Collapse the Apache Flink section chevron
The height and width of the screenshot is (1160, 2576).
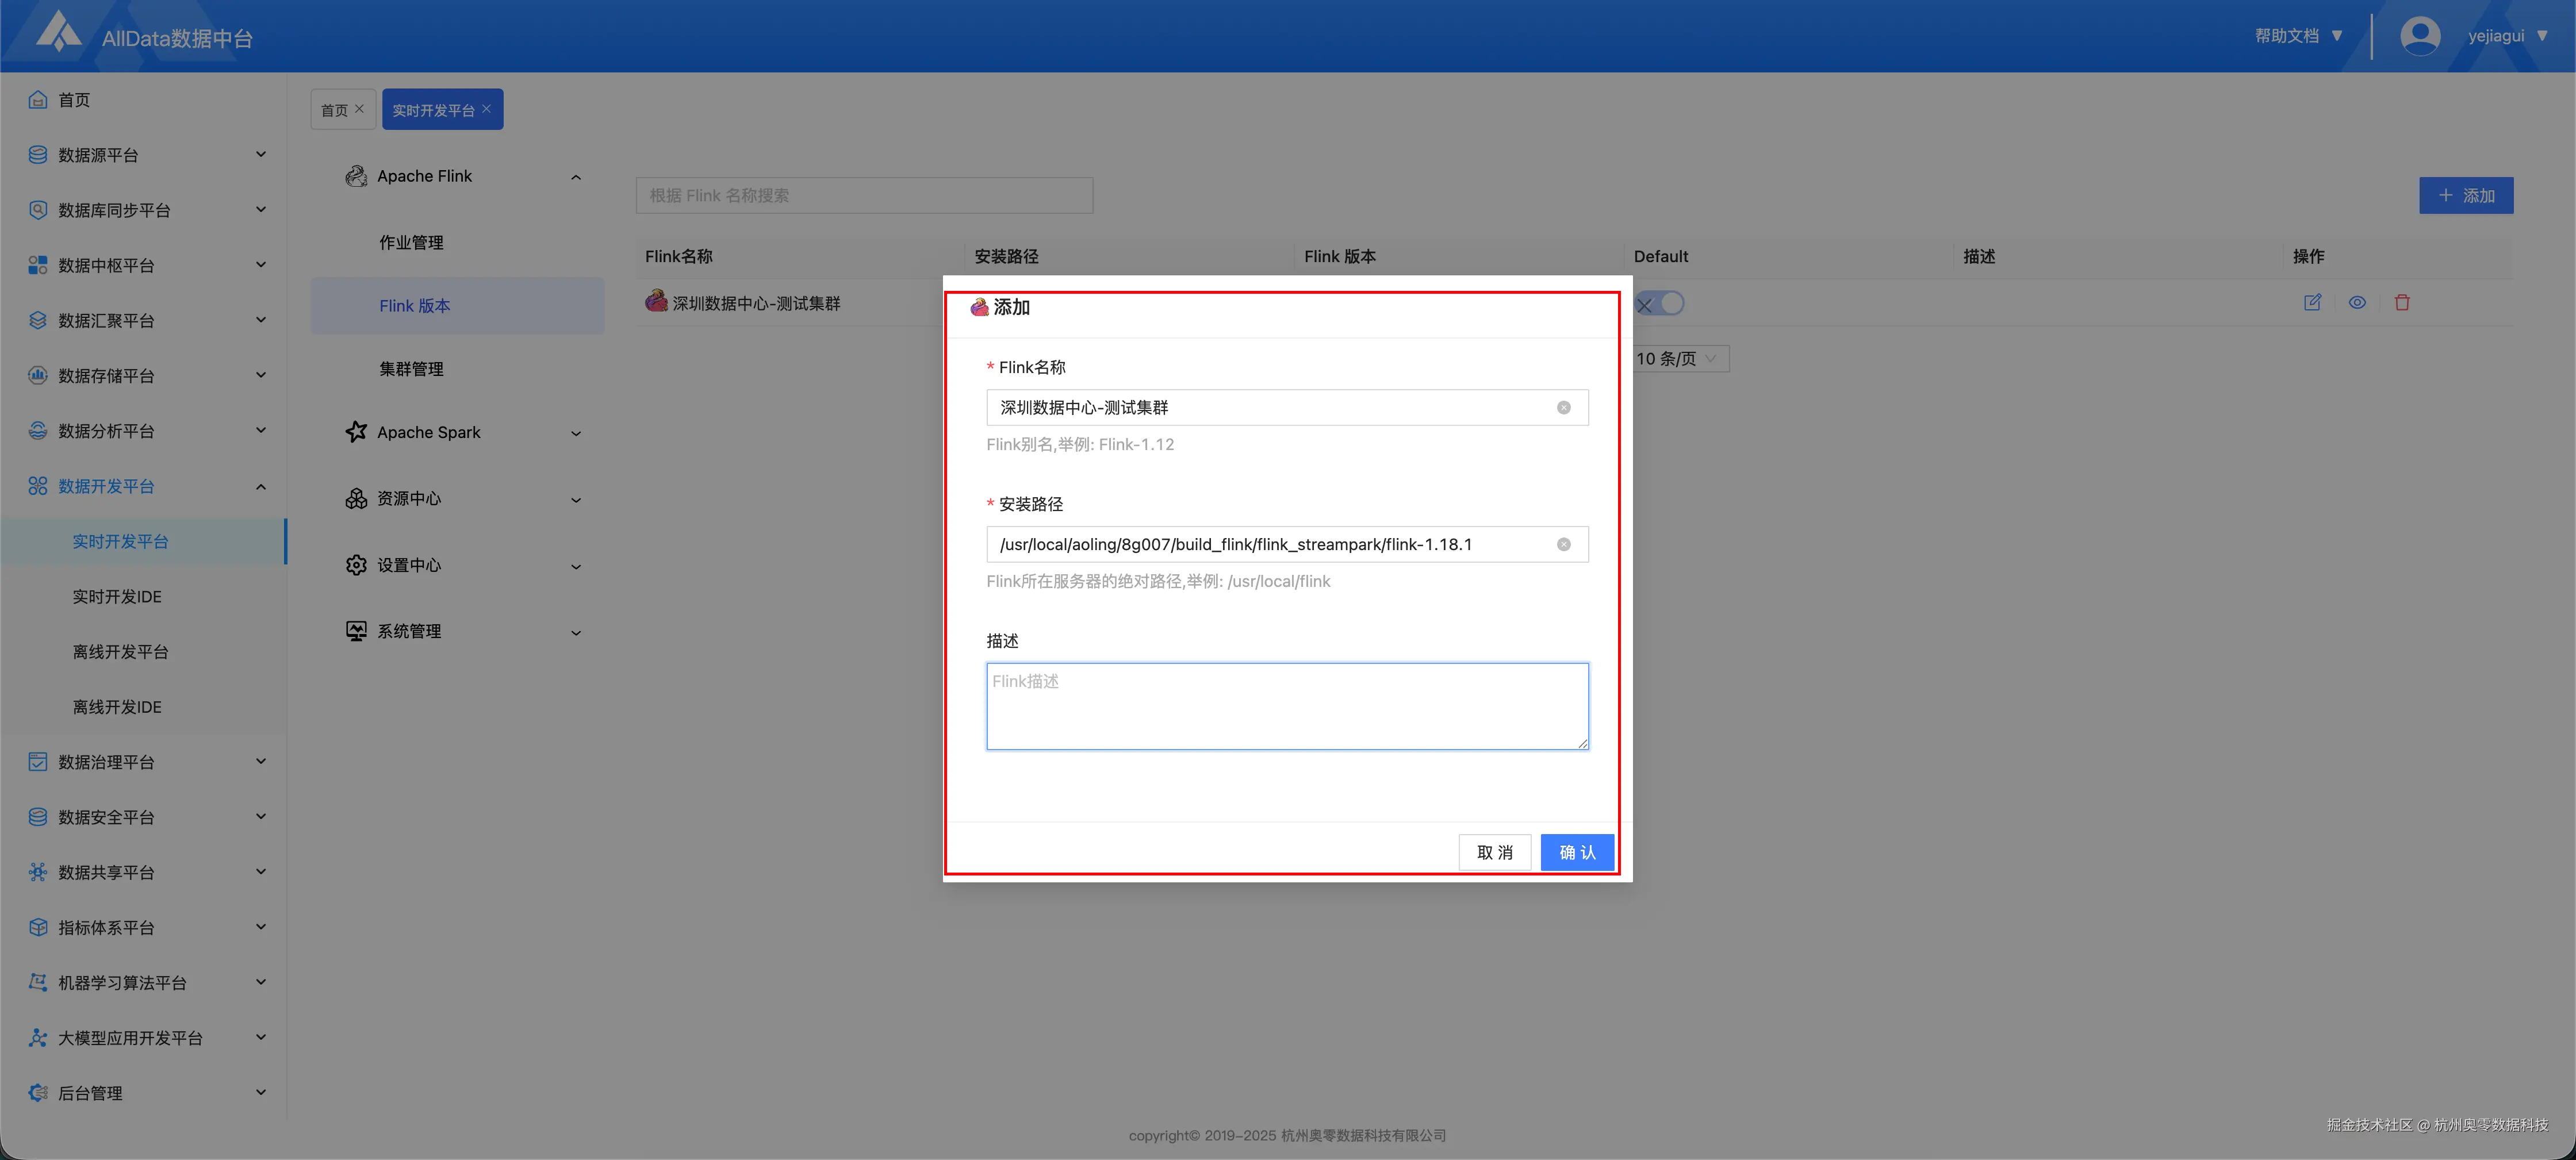(576, 177)
